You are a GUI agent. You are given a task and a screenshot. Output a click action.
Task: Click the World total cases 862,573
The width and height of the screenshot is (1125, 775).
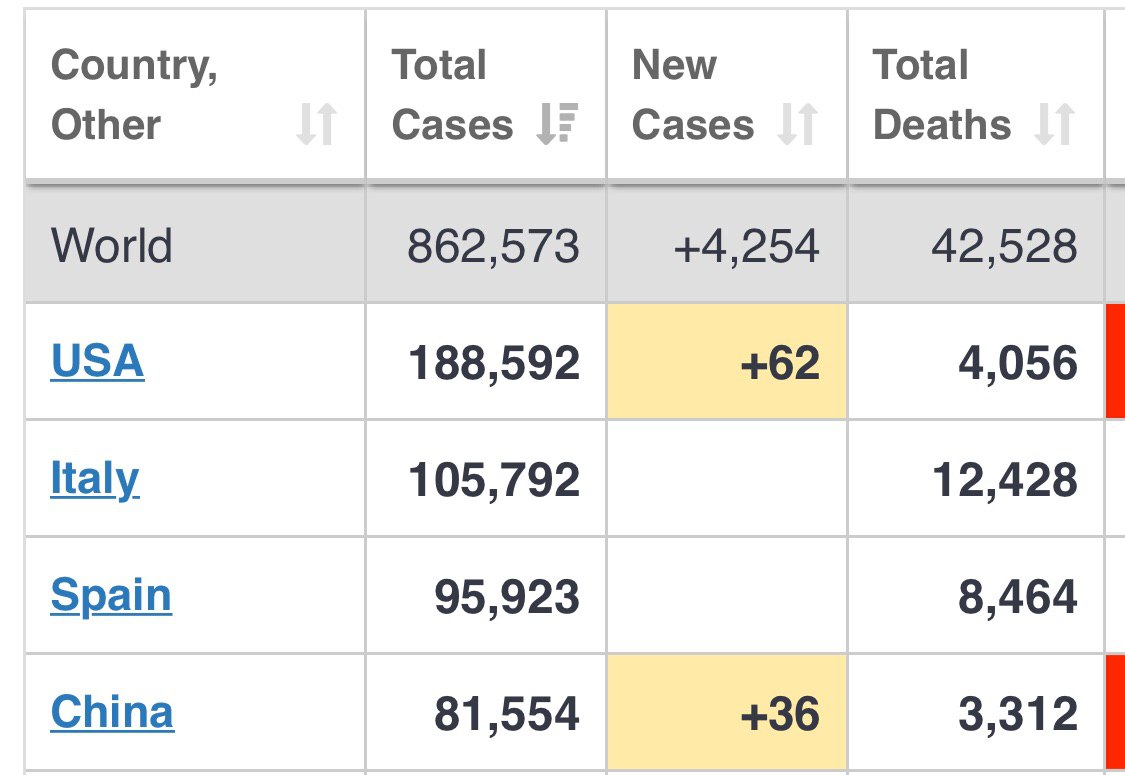[x=493, y=246]
